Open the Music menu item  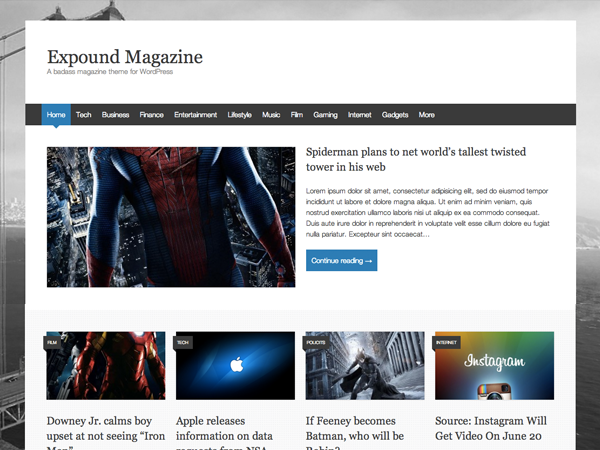coord(271,115)
